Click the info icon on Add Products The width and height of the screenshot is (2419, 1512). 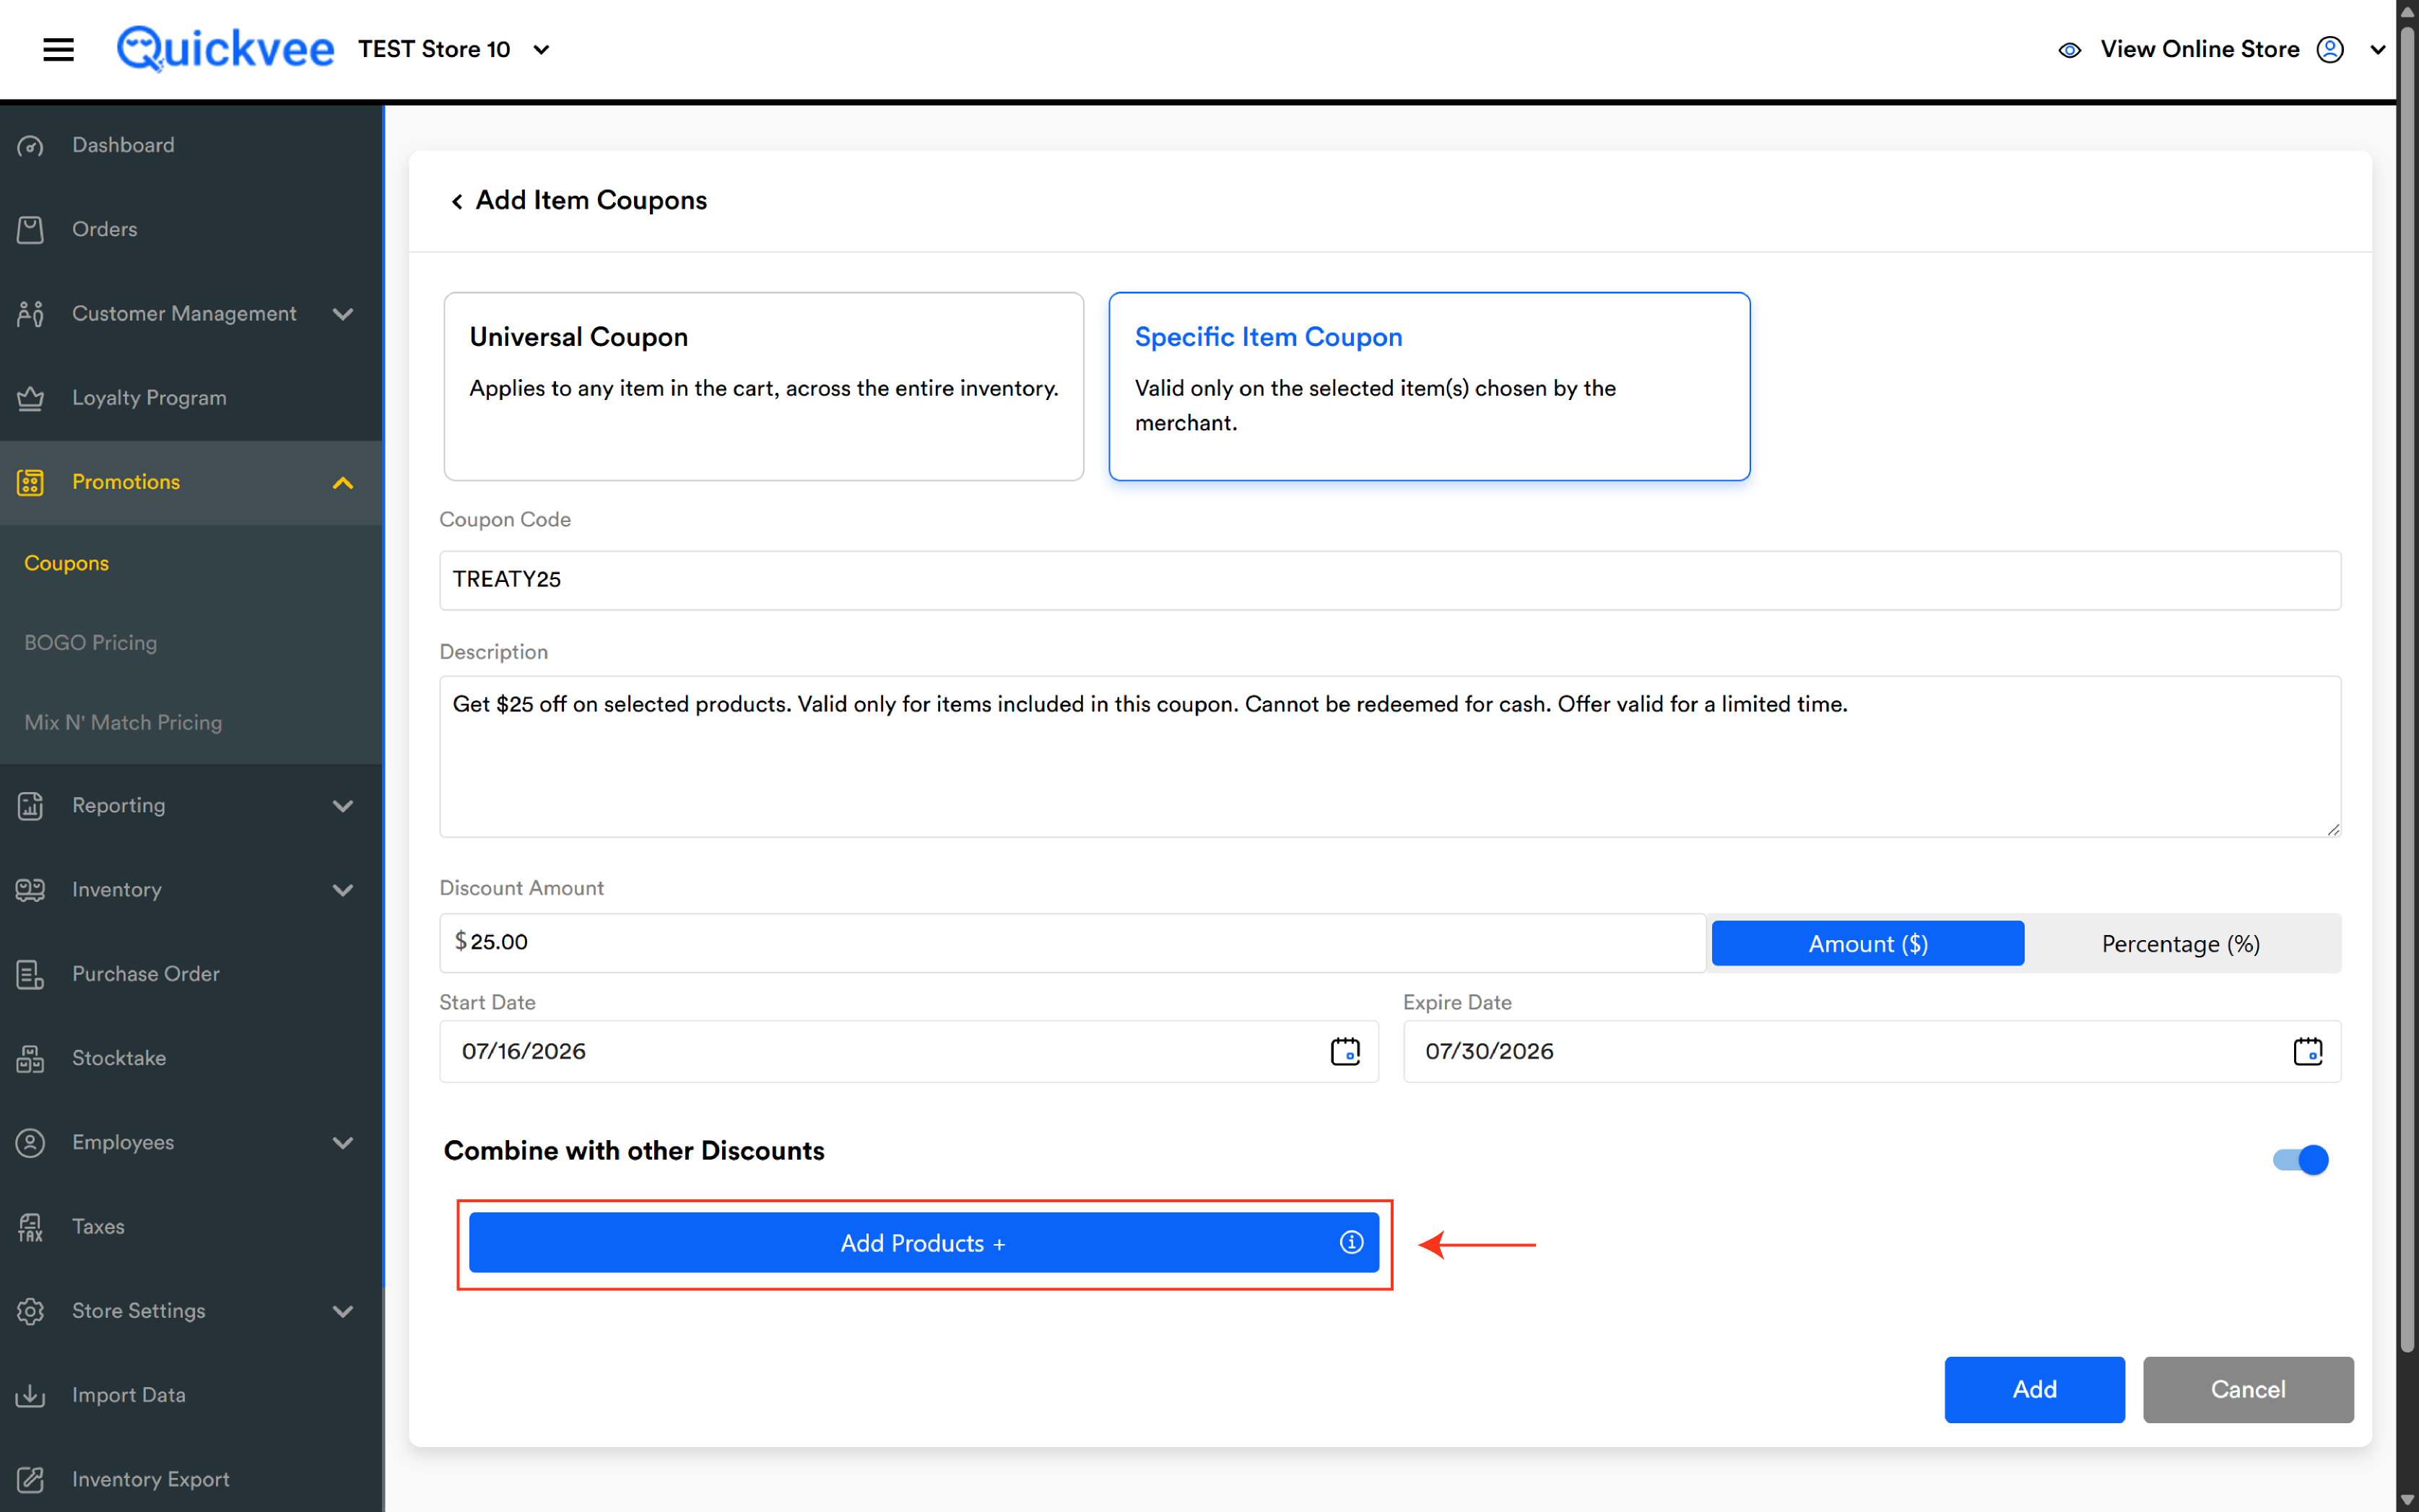(1351, 1242)
